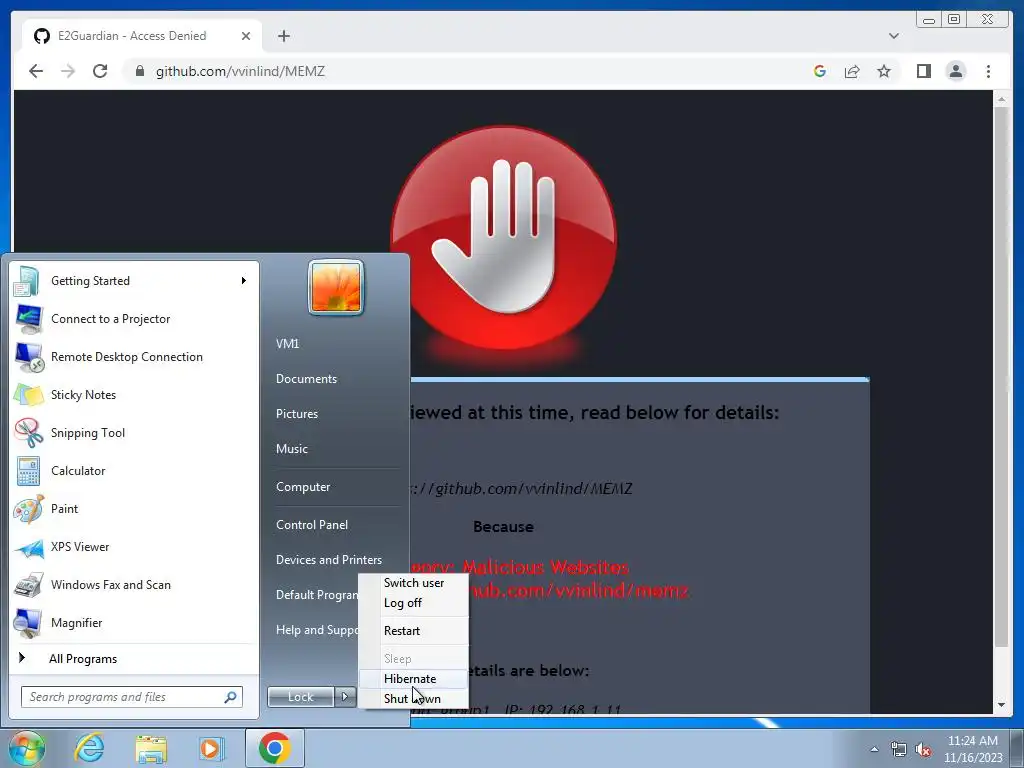The width and height of the screenshot is (1024, 768).
Task: Open a new Chrome tab
Action: click(283, 36)
